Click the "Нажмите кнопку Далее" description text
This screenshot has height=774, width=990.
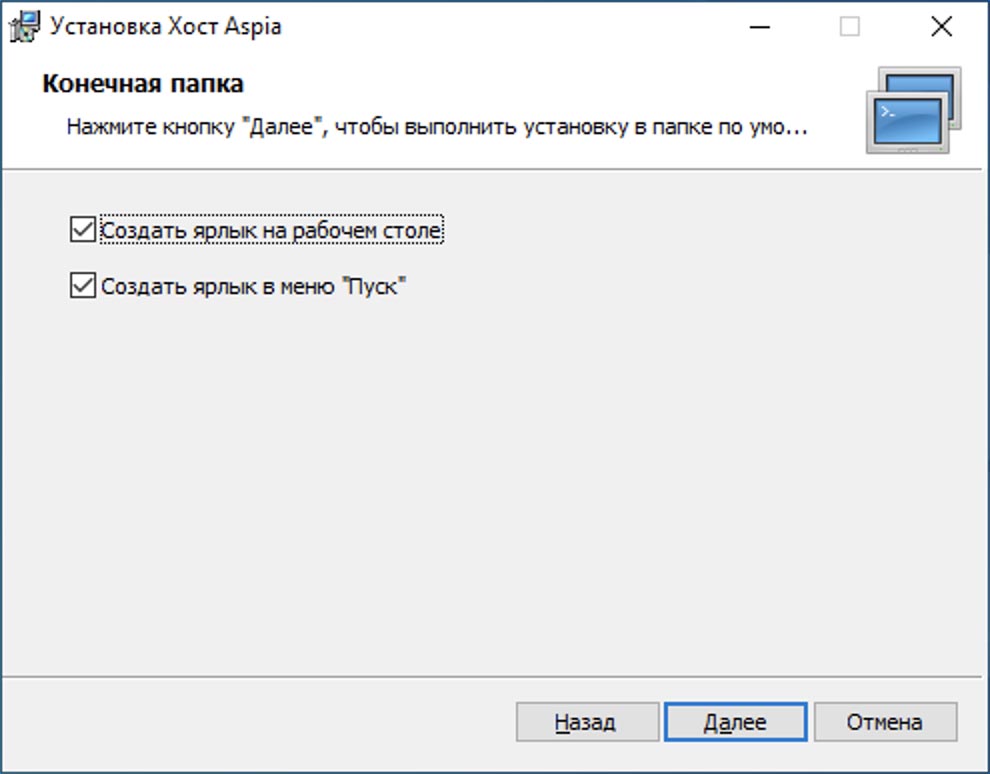point(437,127)
